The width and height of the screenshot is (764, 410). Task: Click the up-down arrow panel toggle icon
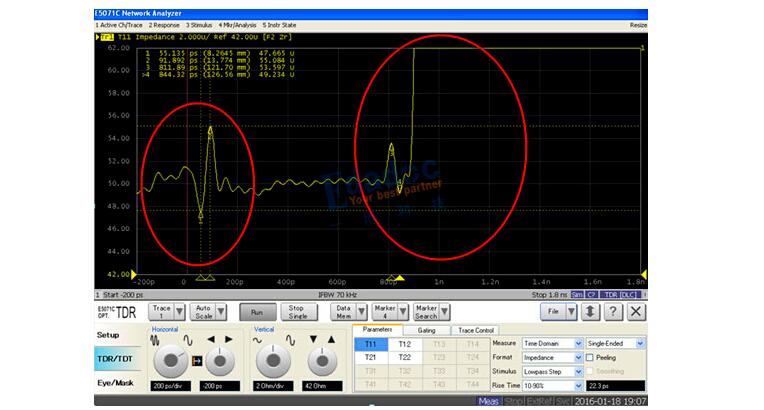pos(592,312)
